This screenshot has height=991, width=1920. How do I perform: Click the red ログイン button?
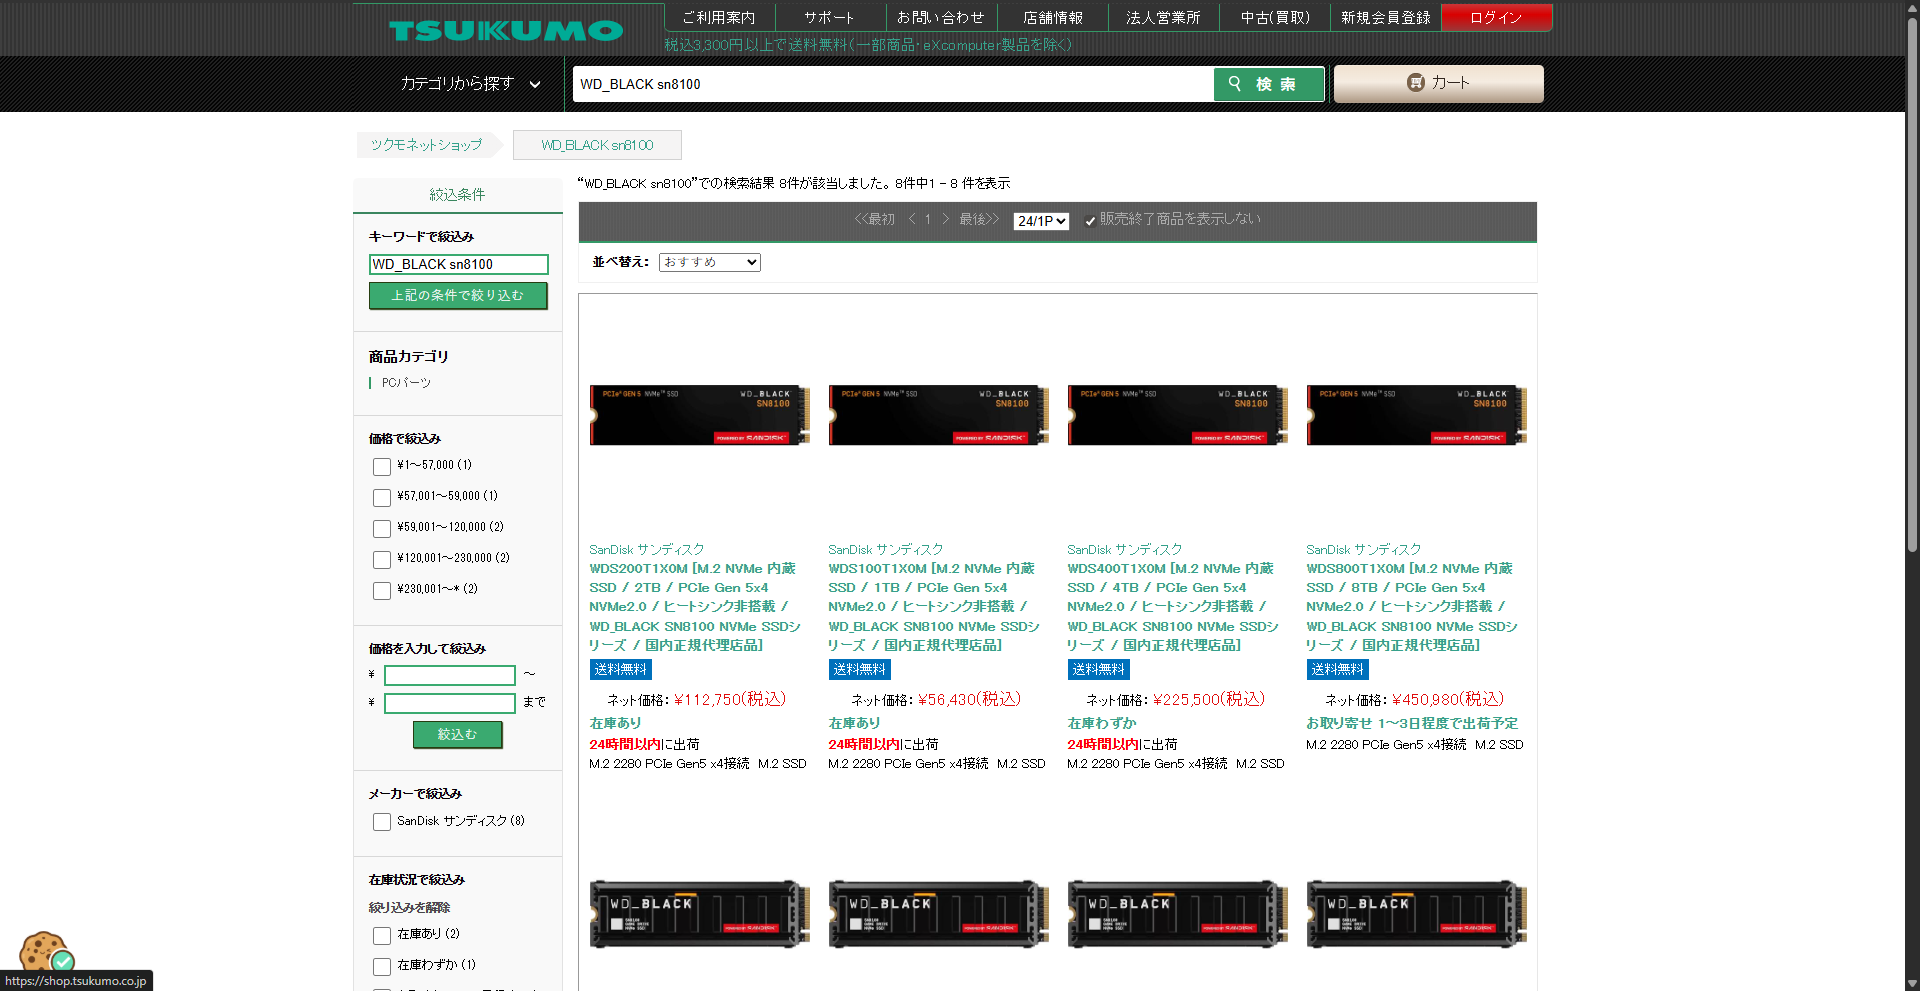pos(1496,18)
